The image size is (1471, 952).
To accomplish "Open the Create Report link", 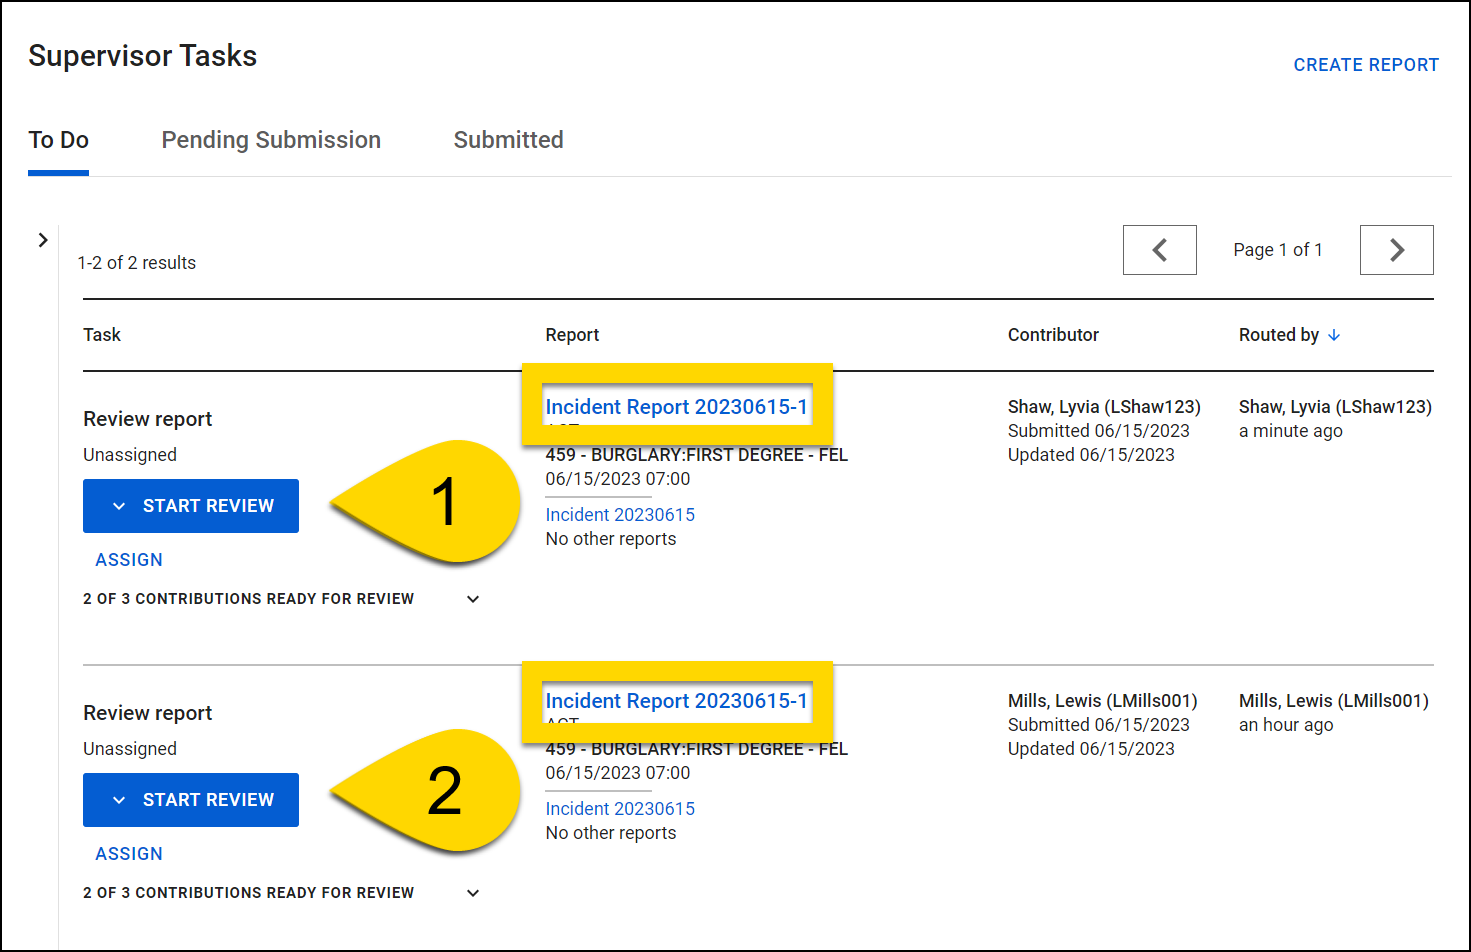I will (1366, 64).
